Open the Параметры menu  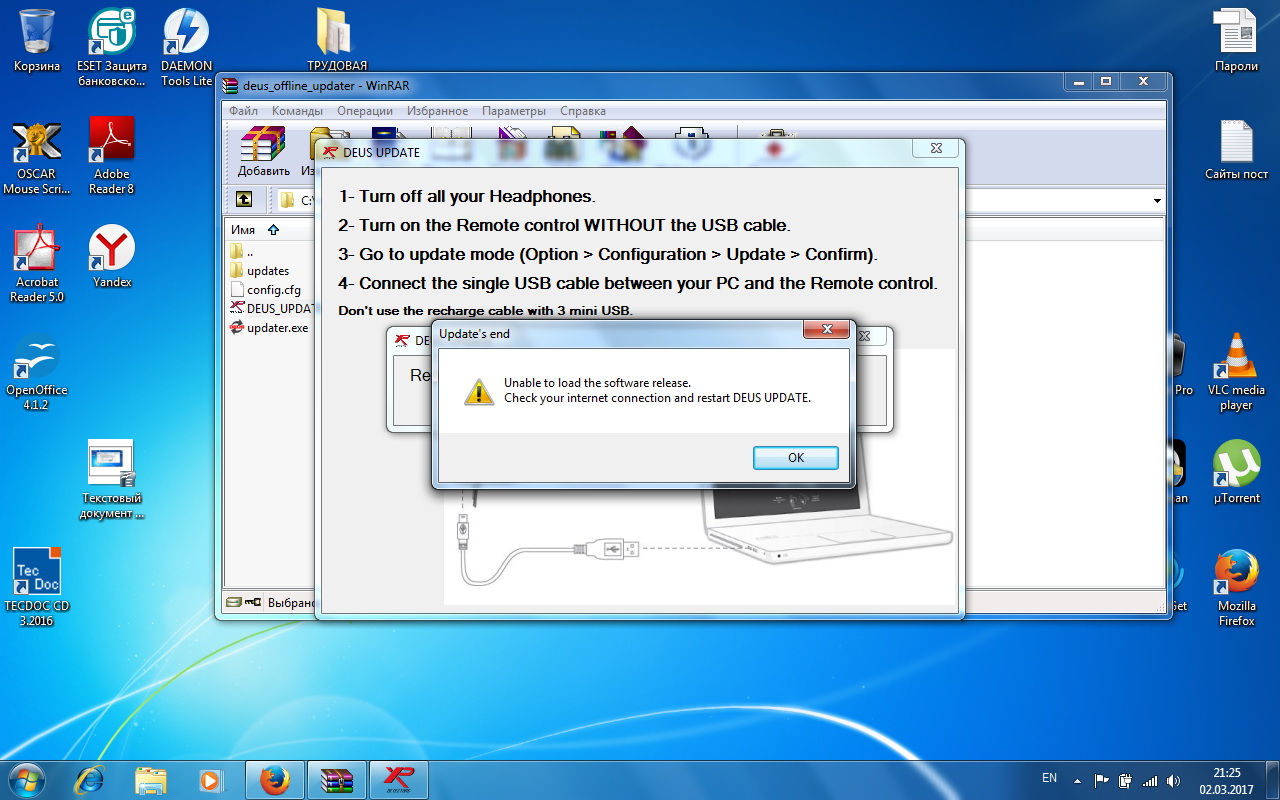pos(513,111)
